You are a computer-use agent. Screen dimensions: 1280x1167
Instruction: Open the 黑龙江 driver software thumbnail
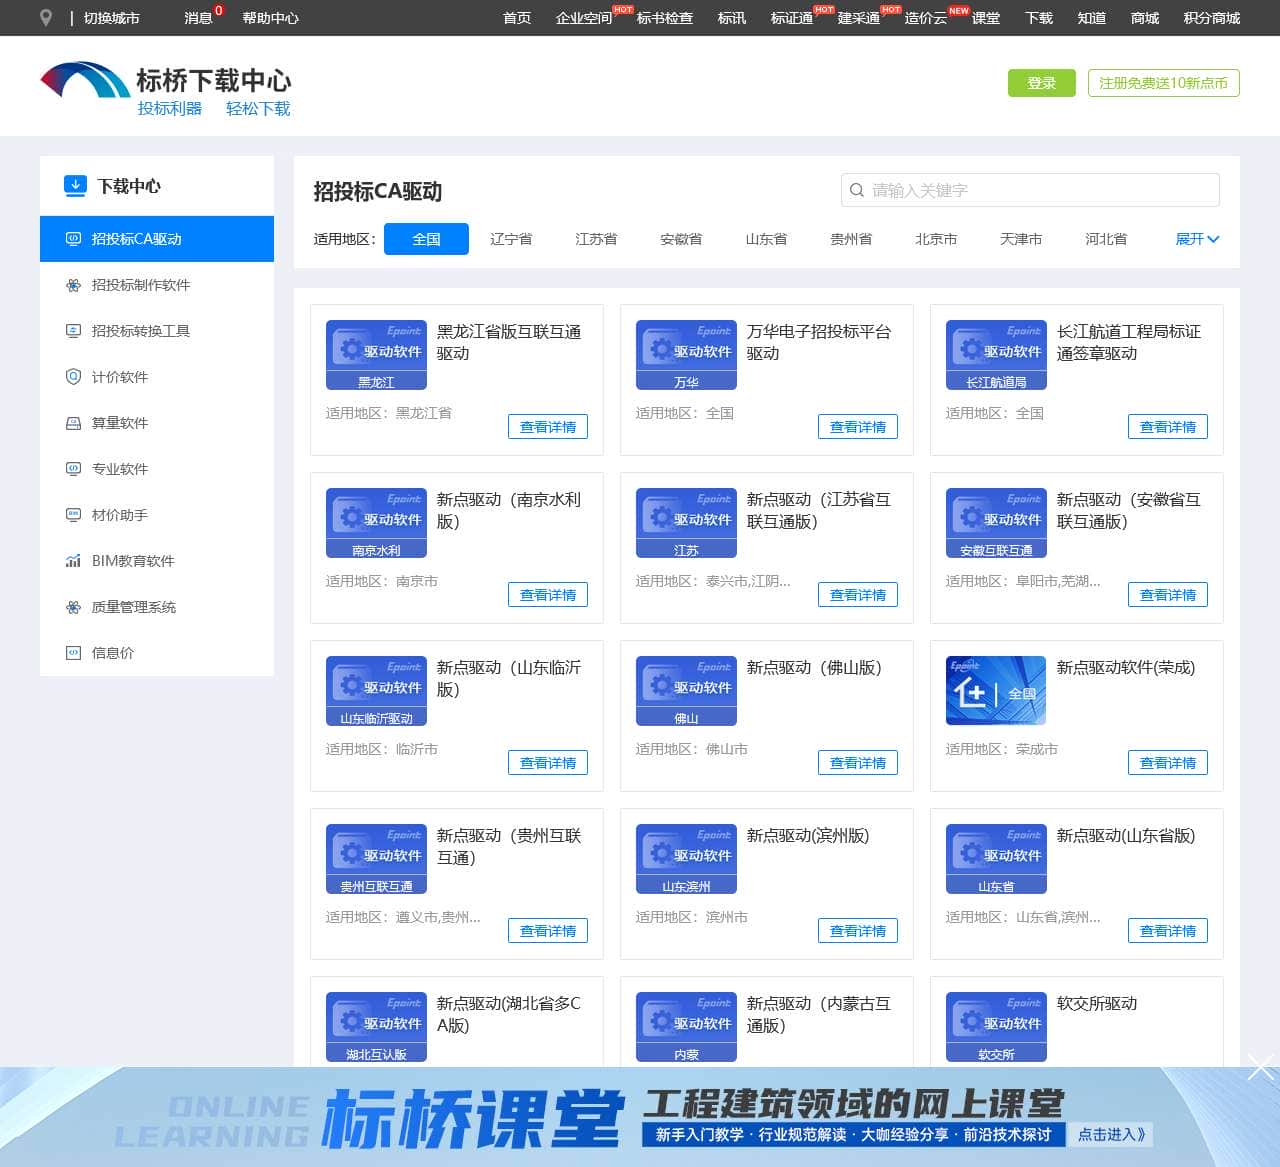[x=376, y=355]
